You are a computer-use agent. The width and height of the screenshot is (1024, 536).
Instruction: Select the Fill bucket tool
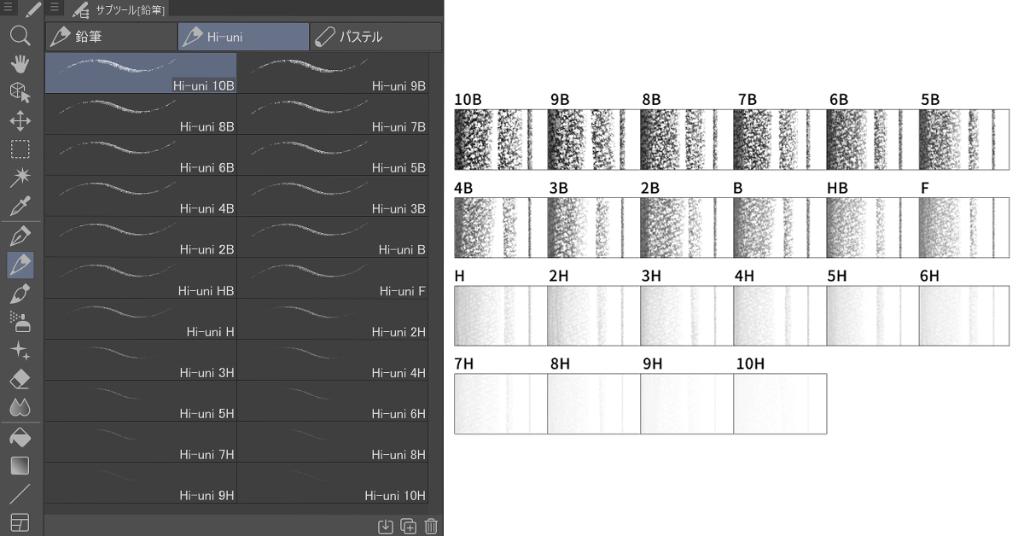pyautogui.click(x=20, y=437)
